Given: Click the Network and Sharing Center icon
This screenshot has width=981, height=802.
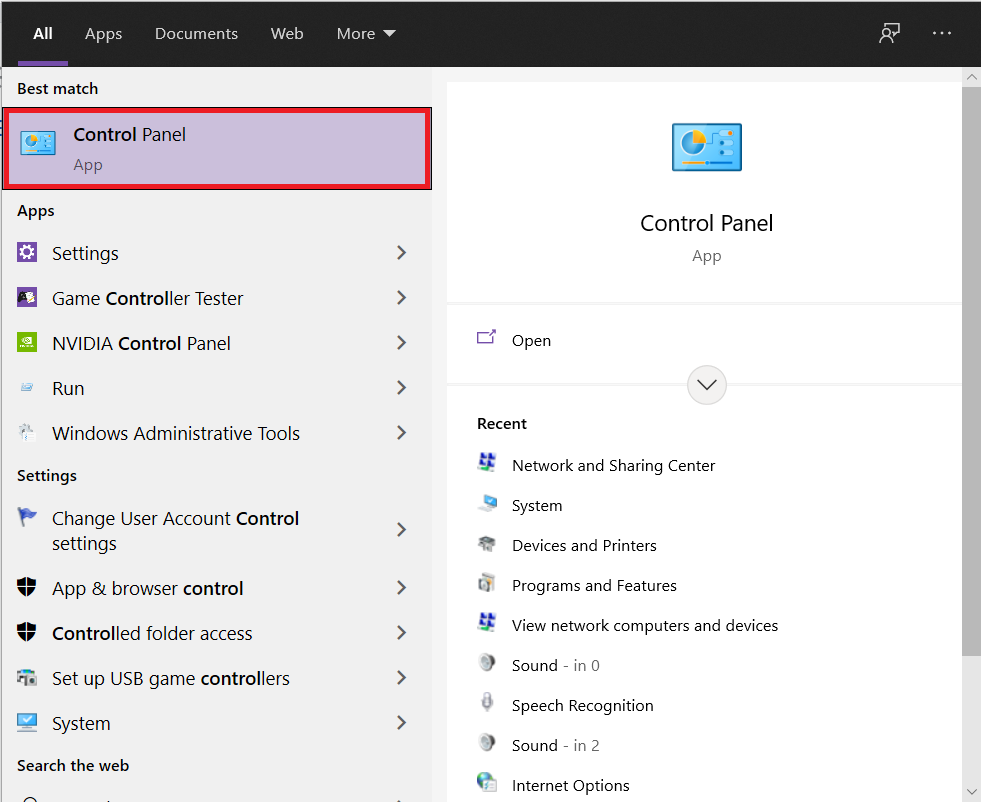Looking at the screenshot, I should (x=487, y=462).
